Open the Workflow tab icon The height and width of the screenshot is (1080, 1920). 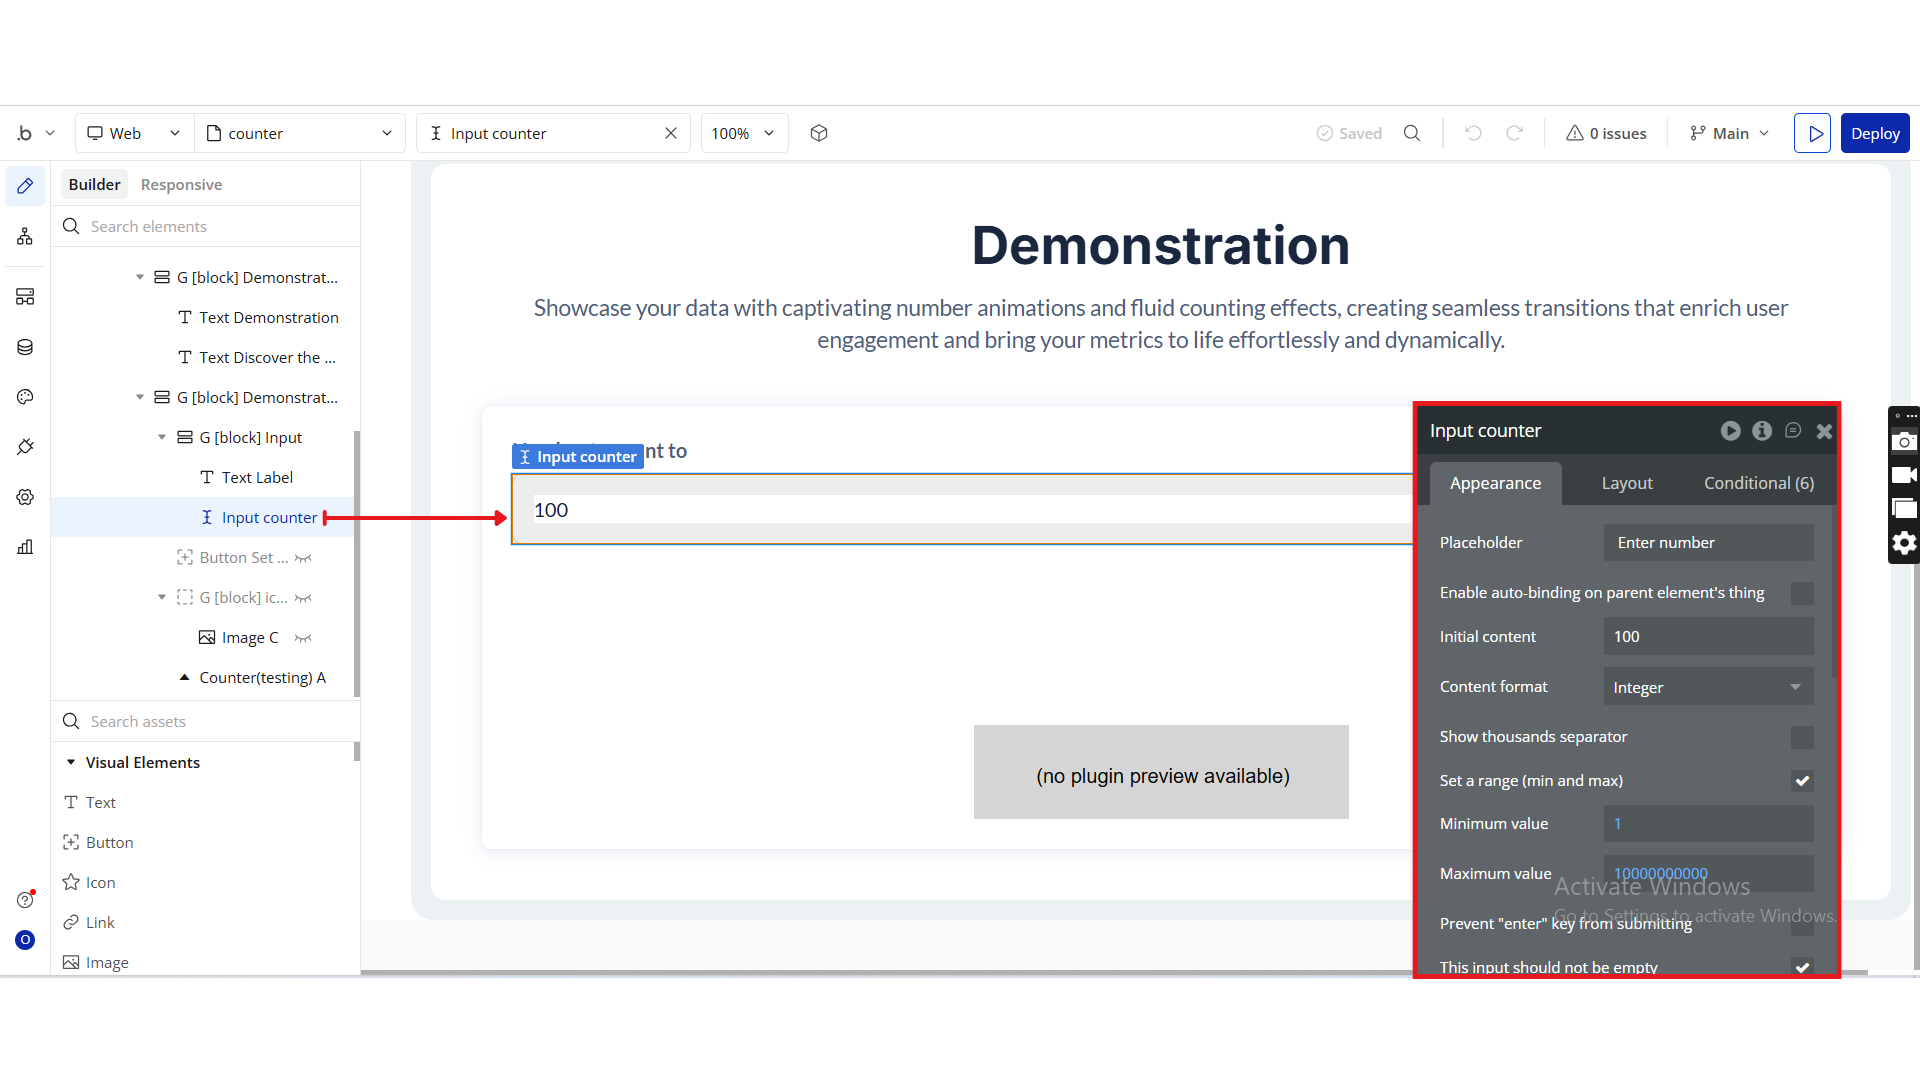(x=25, y=237)
